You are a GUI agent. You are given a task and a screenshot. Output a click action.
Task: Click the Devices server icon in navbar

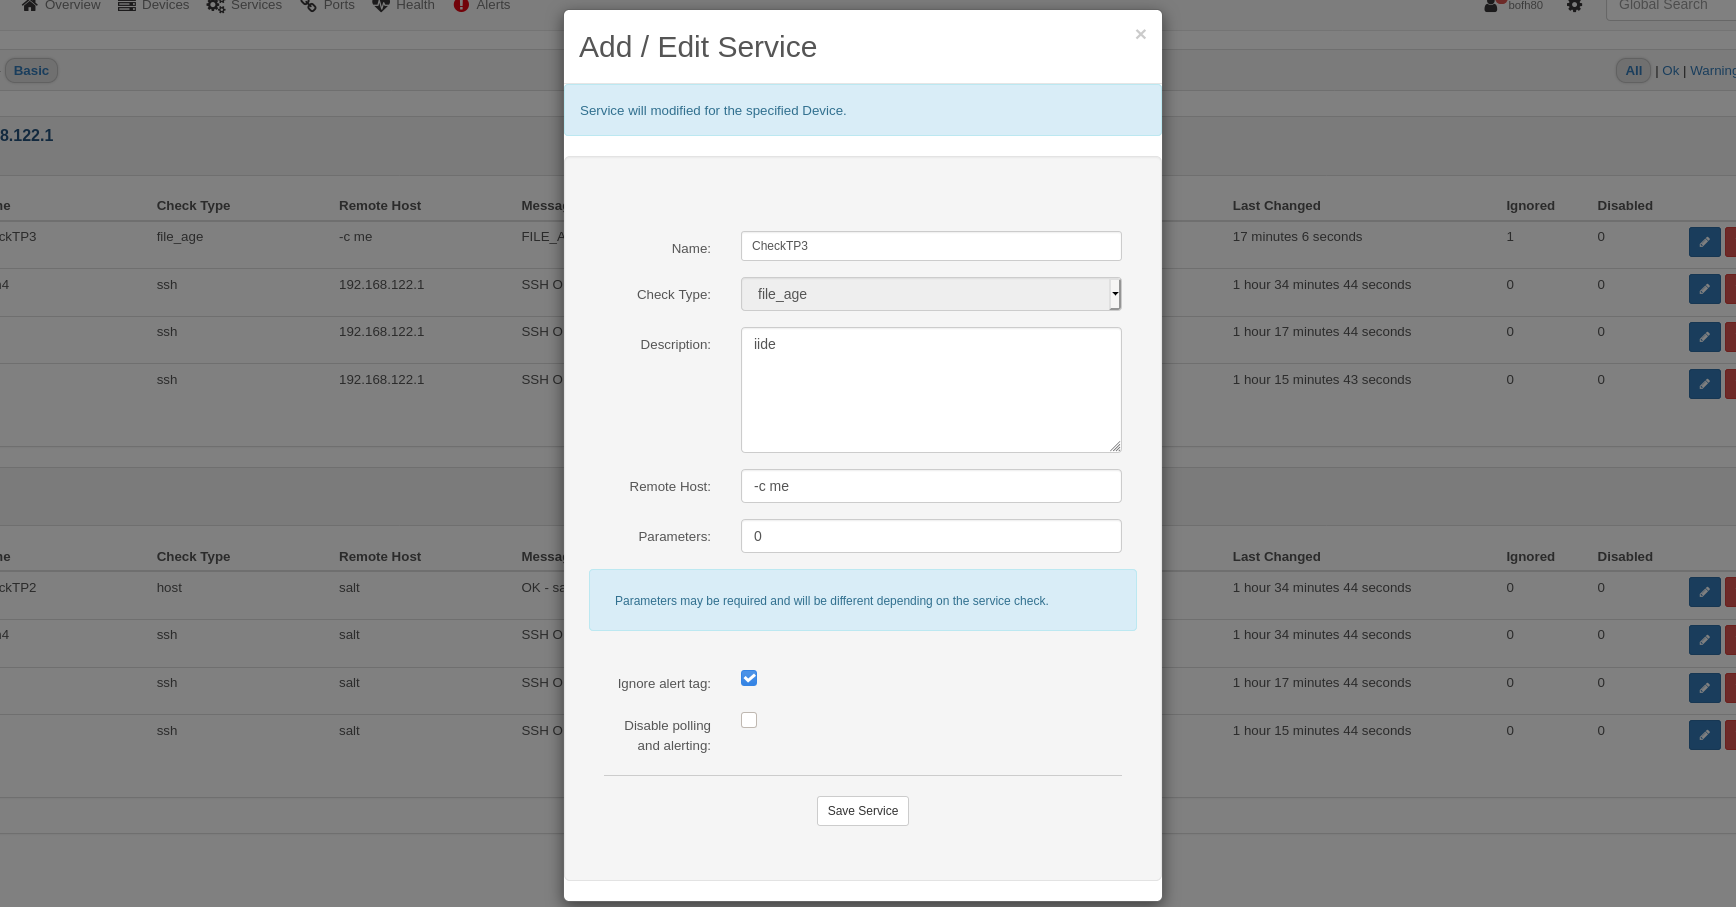(x=127, y=5)
